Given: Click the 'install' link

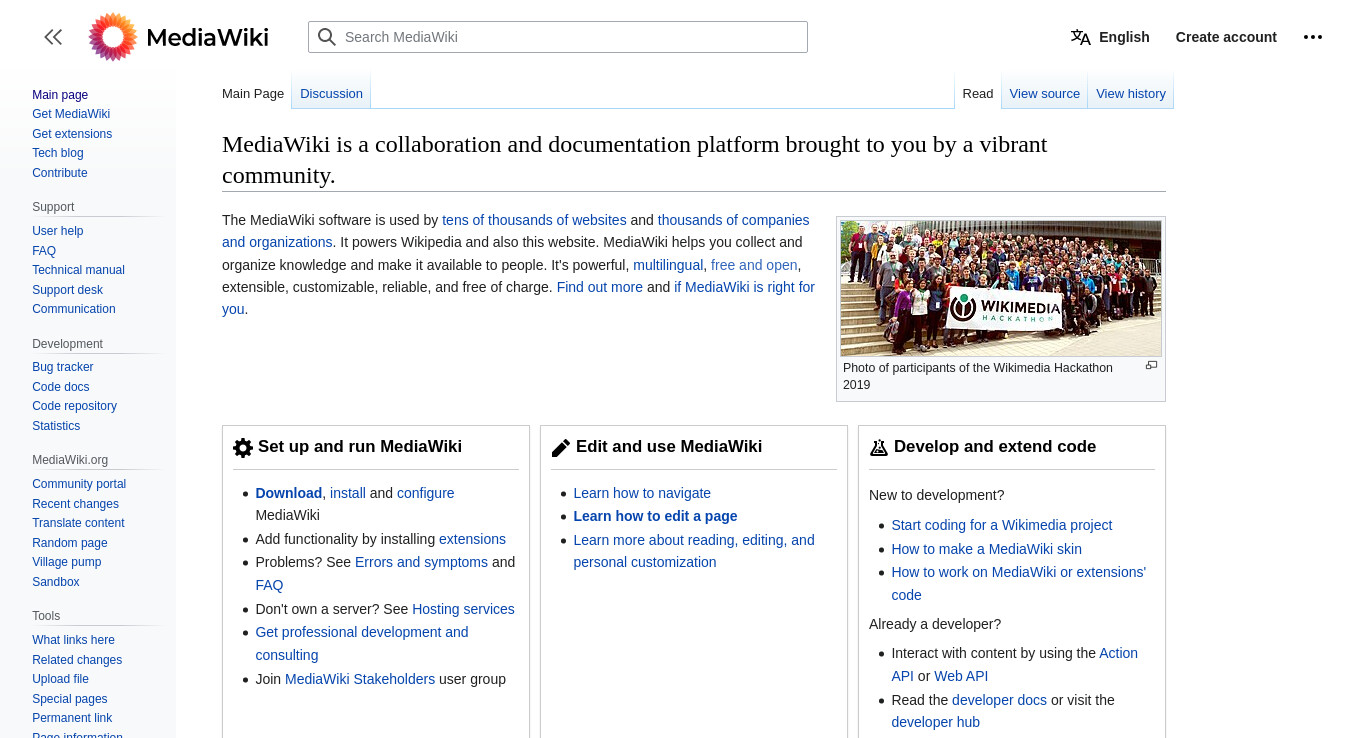Looking at the screenshot, I should pos(348,493).
